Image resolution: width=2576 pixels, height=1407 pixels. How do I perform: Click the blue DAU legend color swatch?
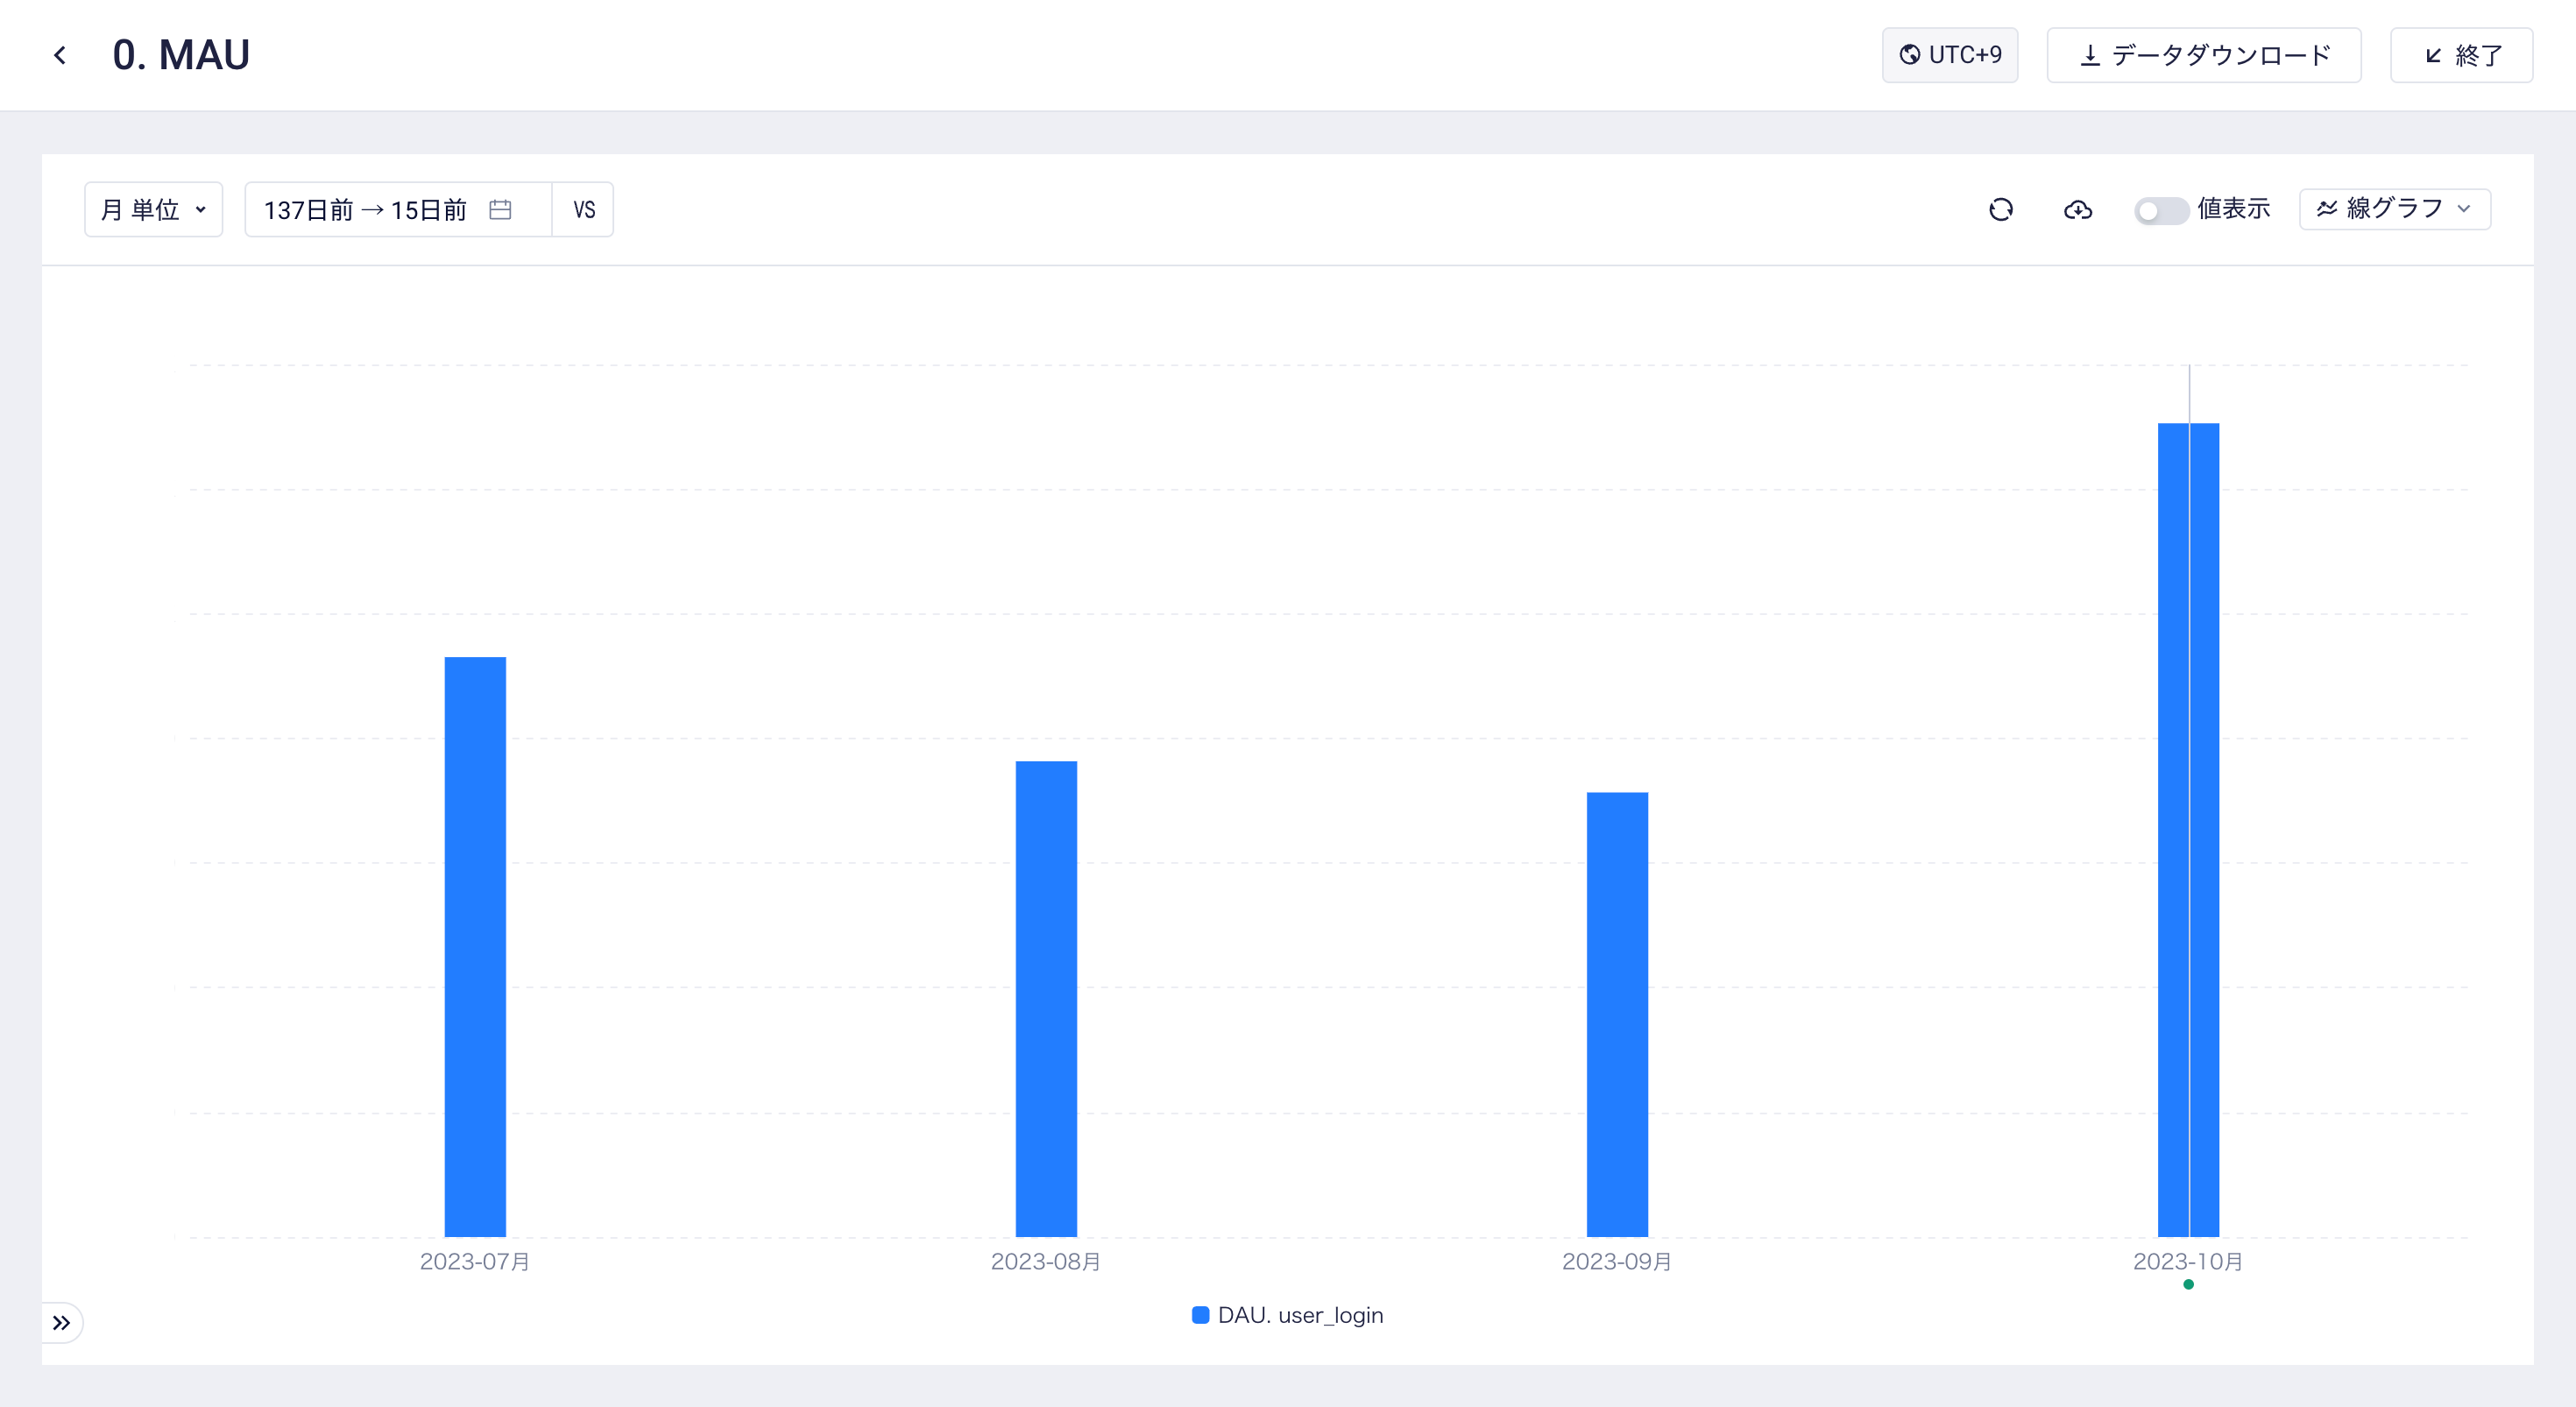(x=1201, y=1315)
